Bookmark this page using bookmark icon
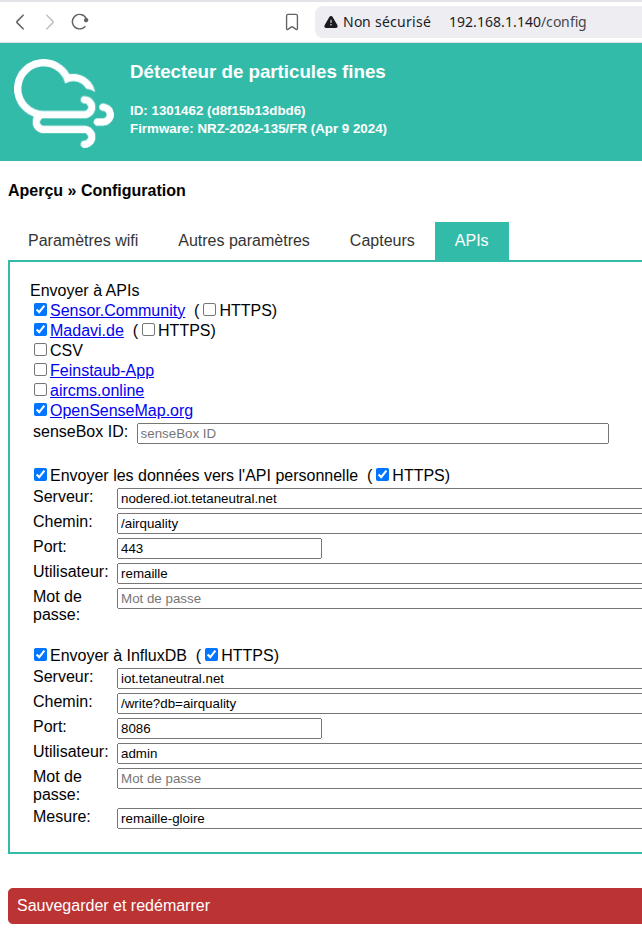 point(292,22)
